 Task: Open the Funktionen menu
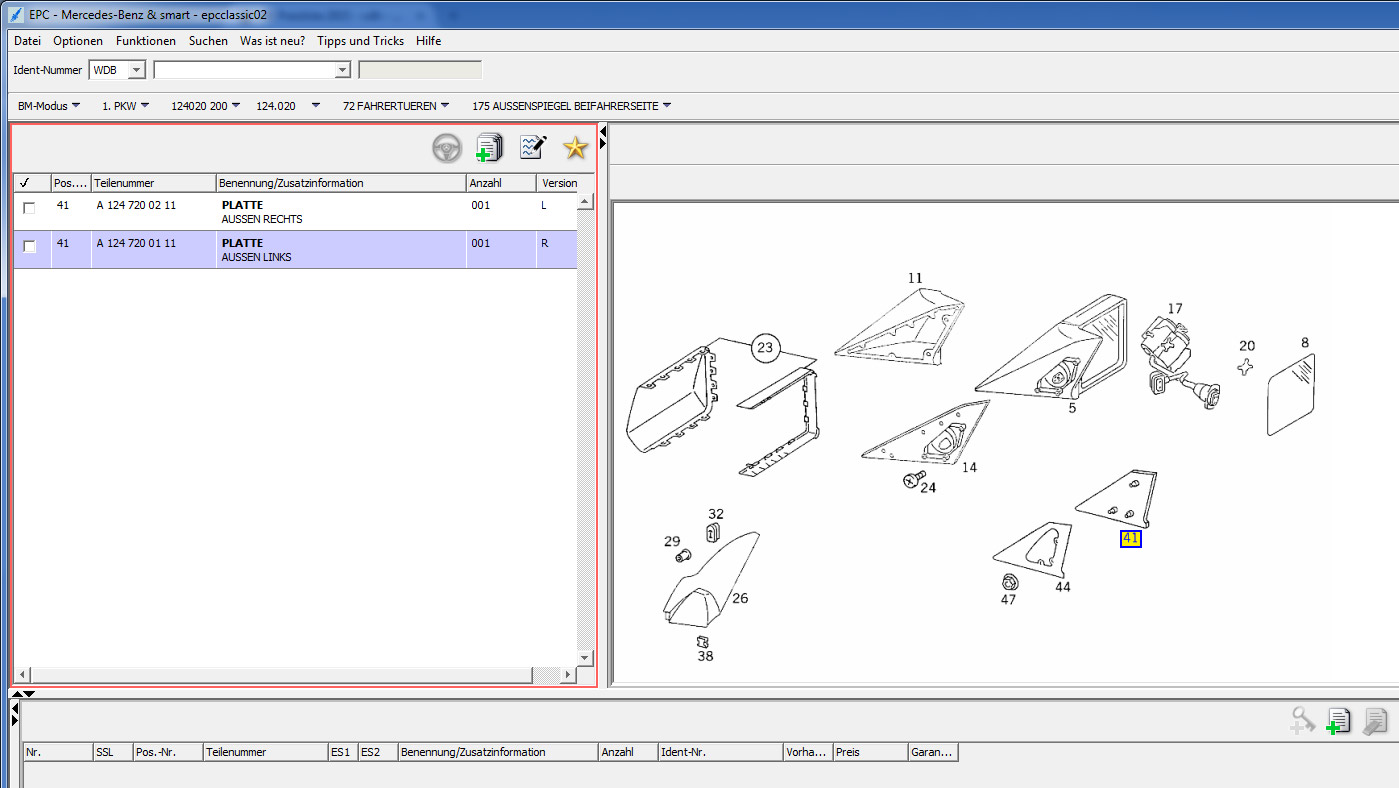tap(146, 41)
